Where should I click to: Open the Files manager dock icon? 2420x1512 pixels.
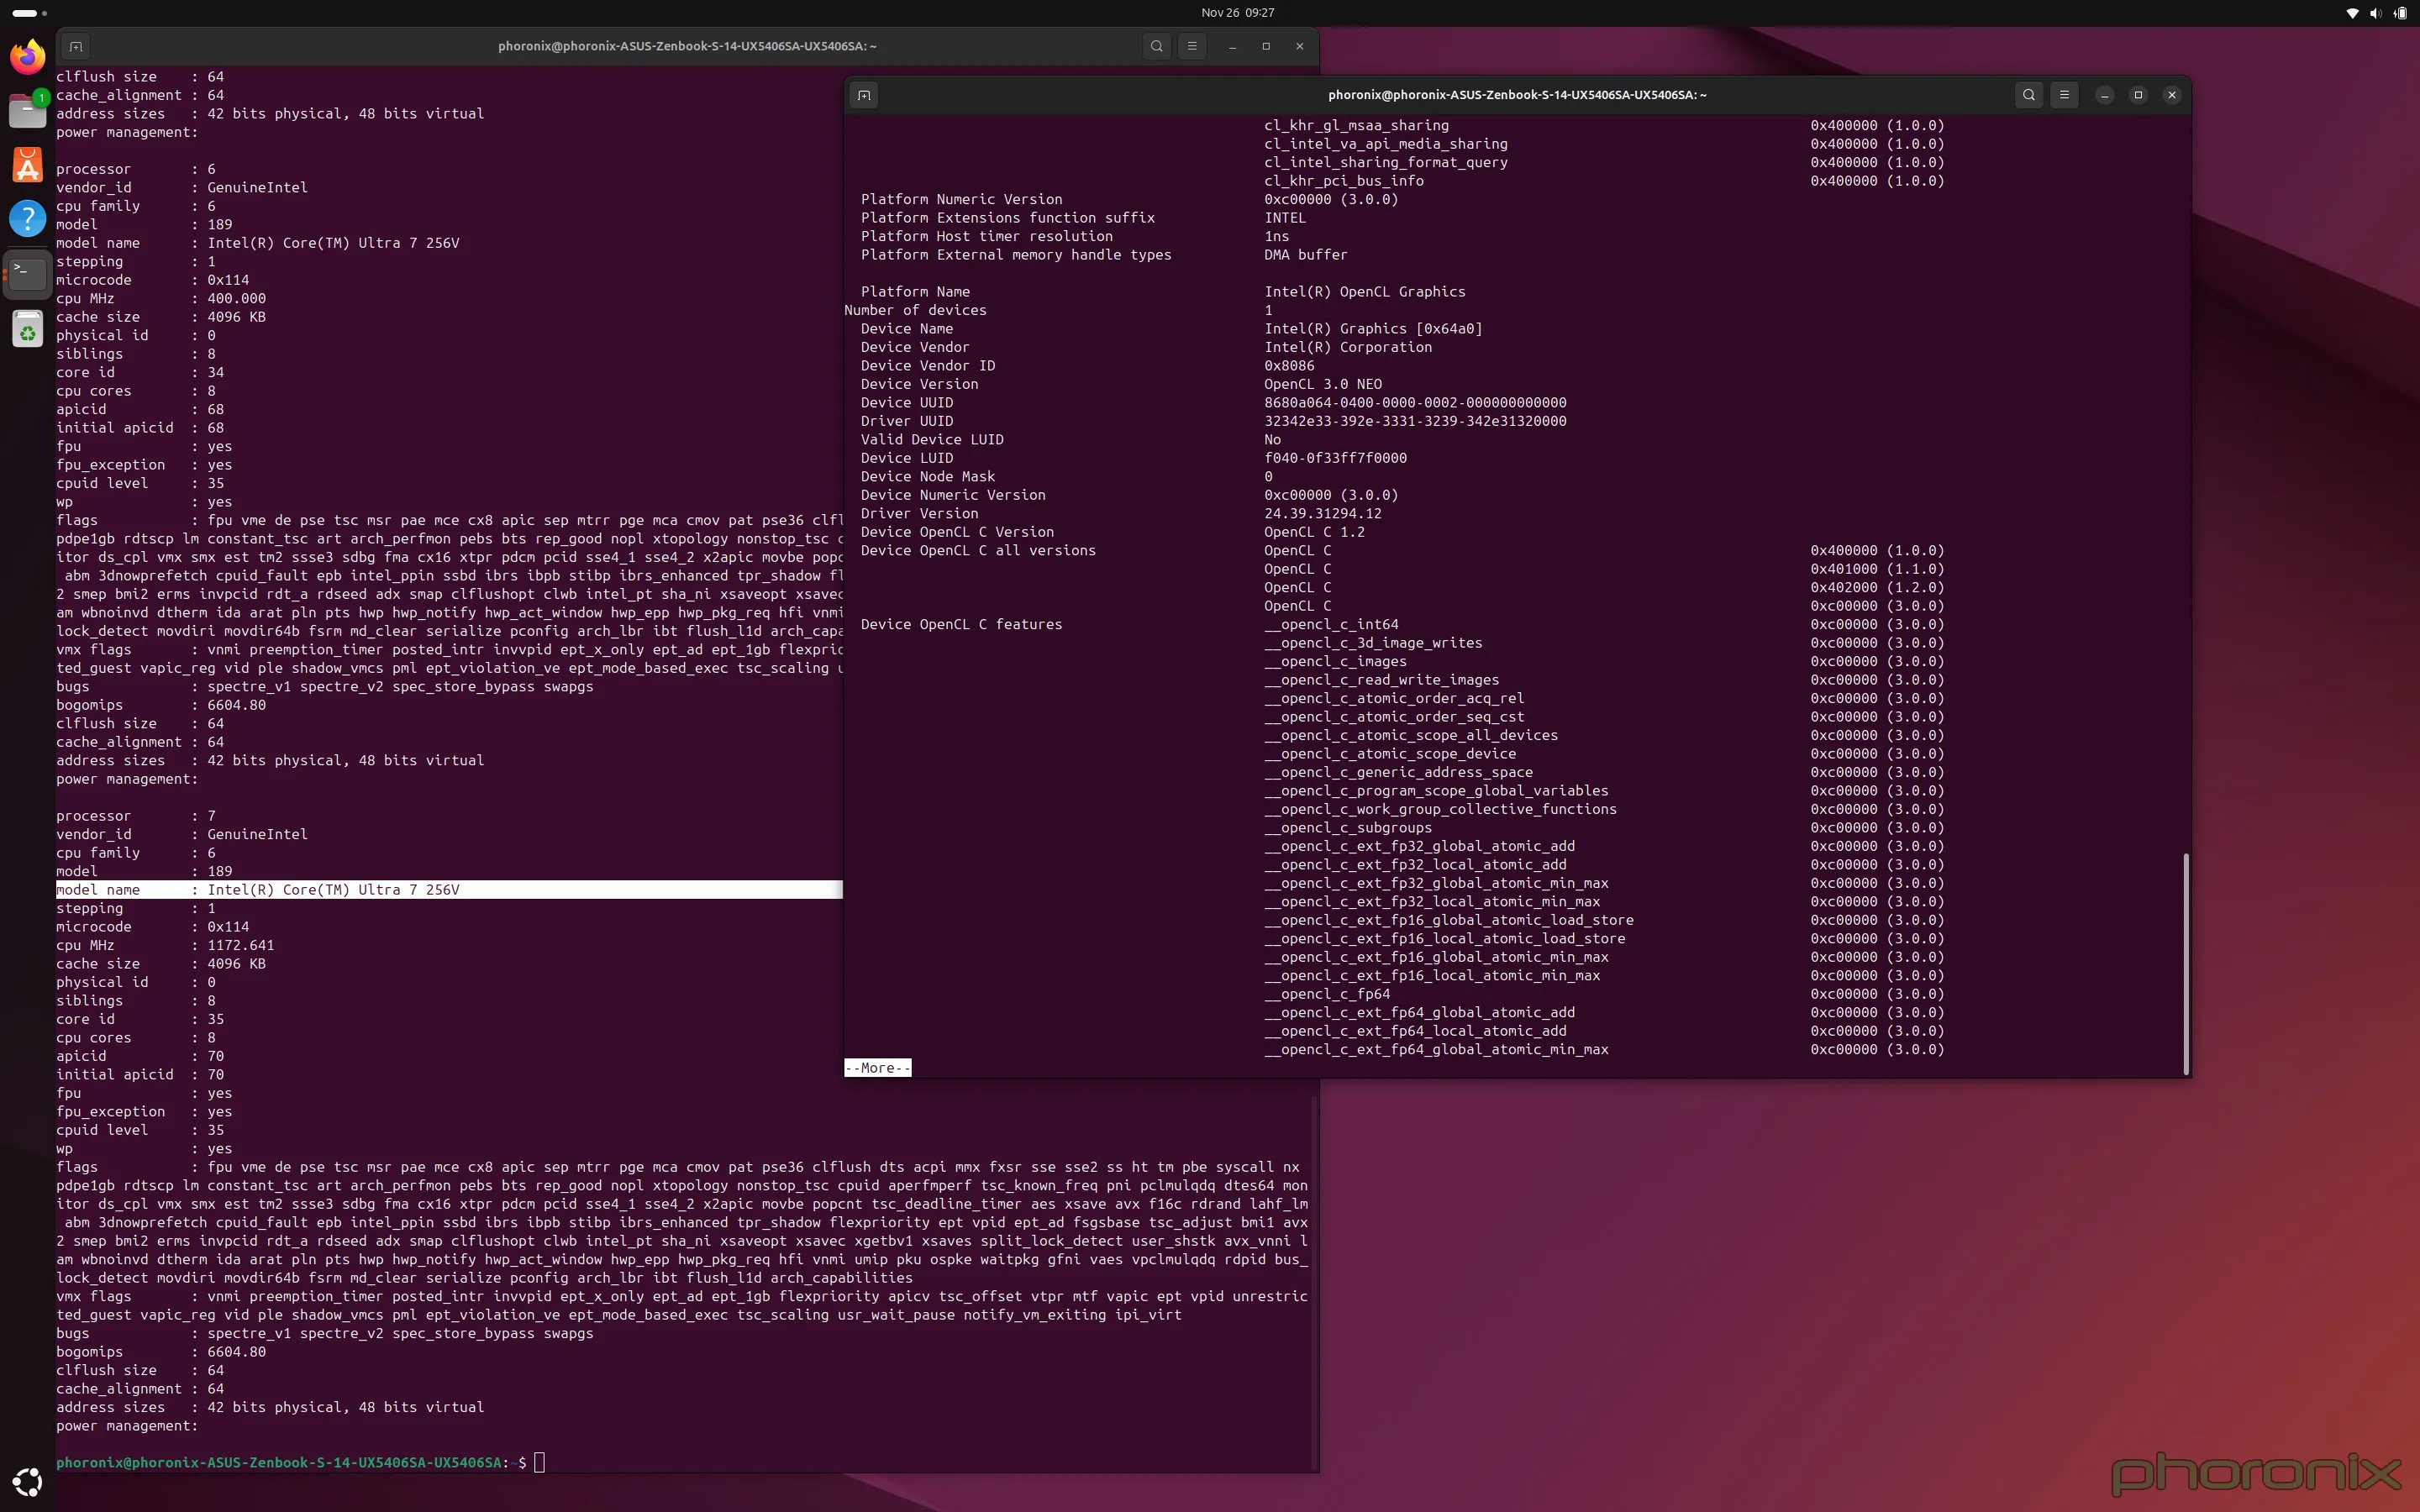tap(27, 110)
